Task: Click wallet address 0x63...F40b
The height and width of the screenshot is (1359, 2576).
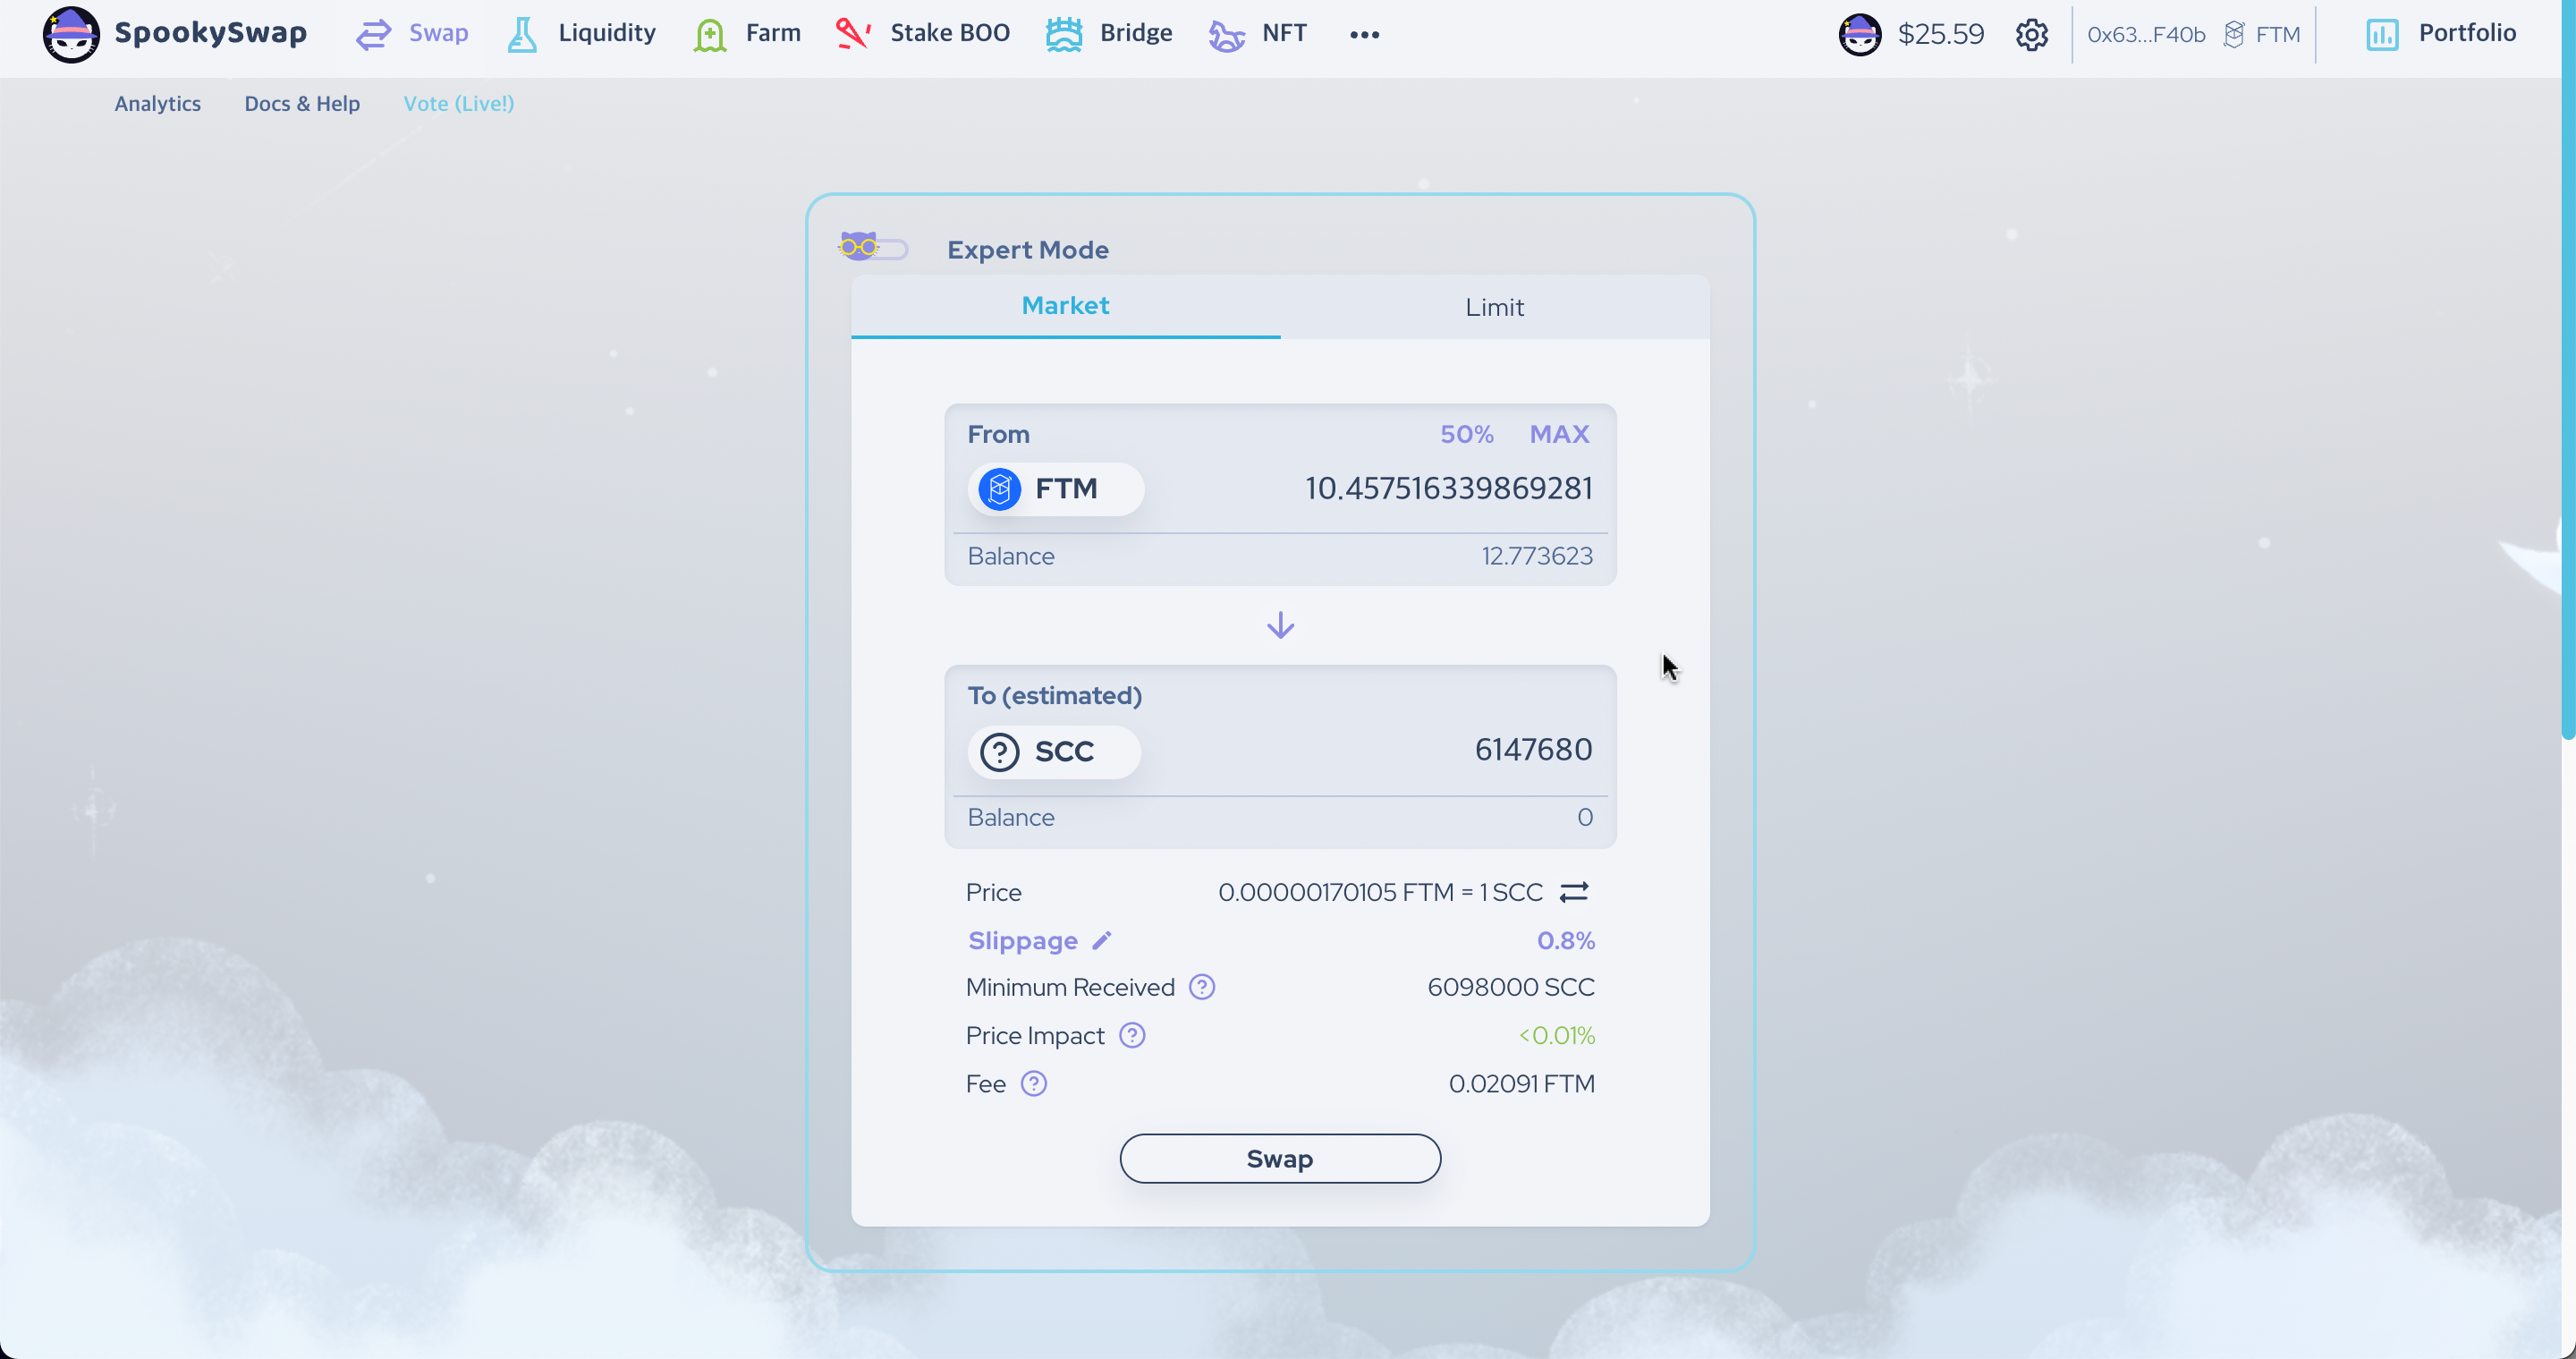Action: coord(2146,35)
